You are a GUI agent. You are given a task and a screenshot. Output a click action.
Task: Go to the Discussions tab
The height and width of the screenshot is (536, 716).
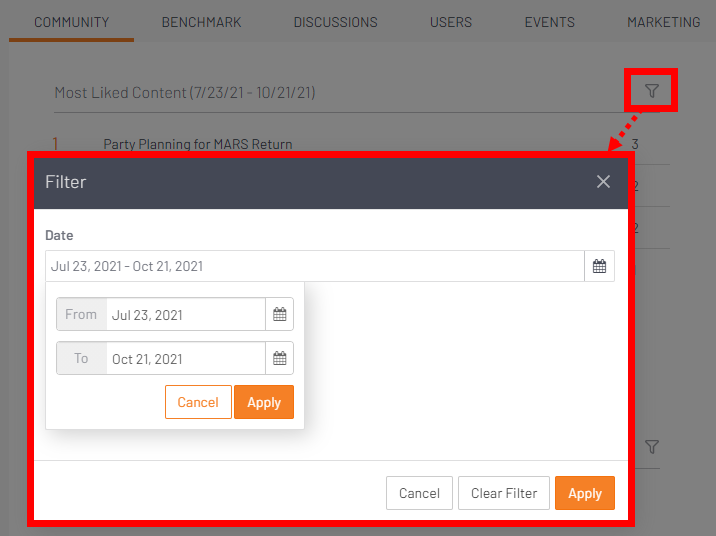click(335, 22)
